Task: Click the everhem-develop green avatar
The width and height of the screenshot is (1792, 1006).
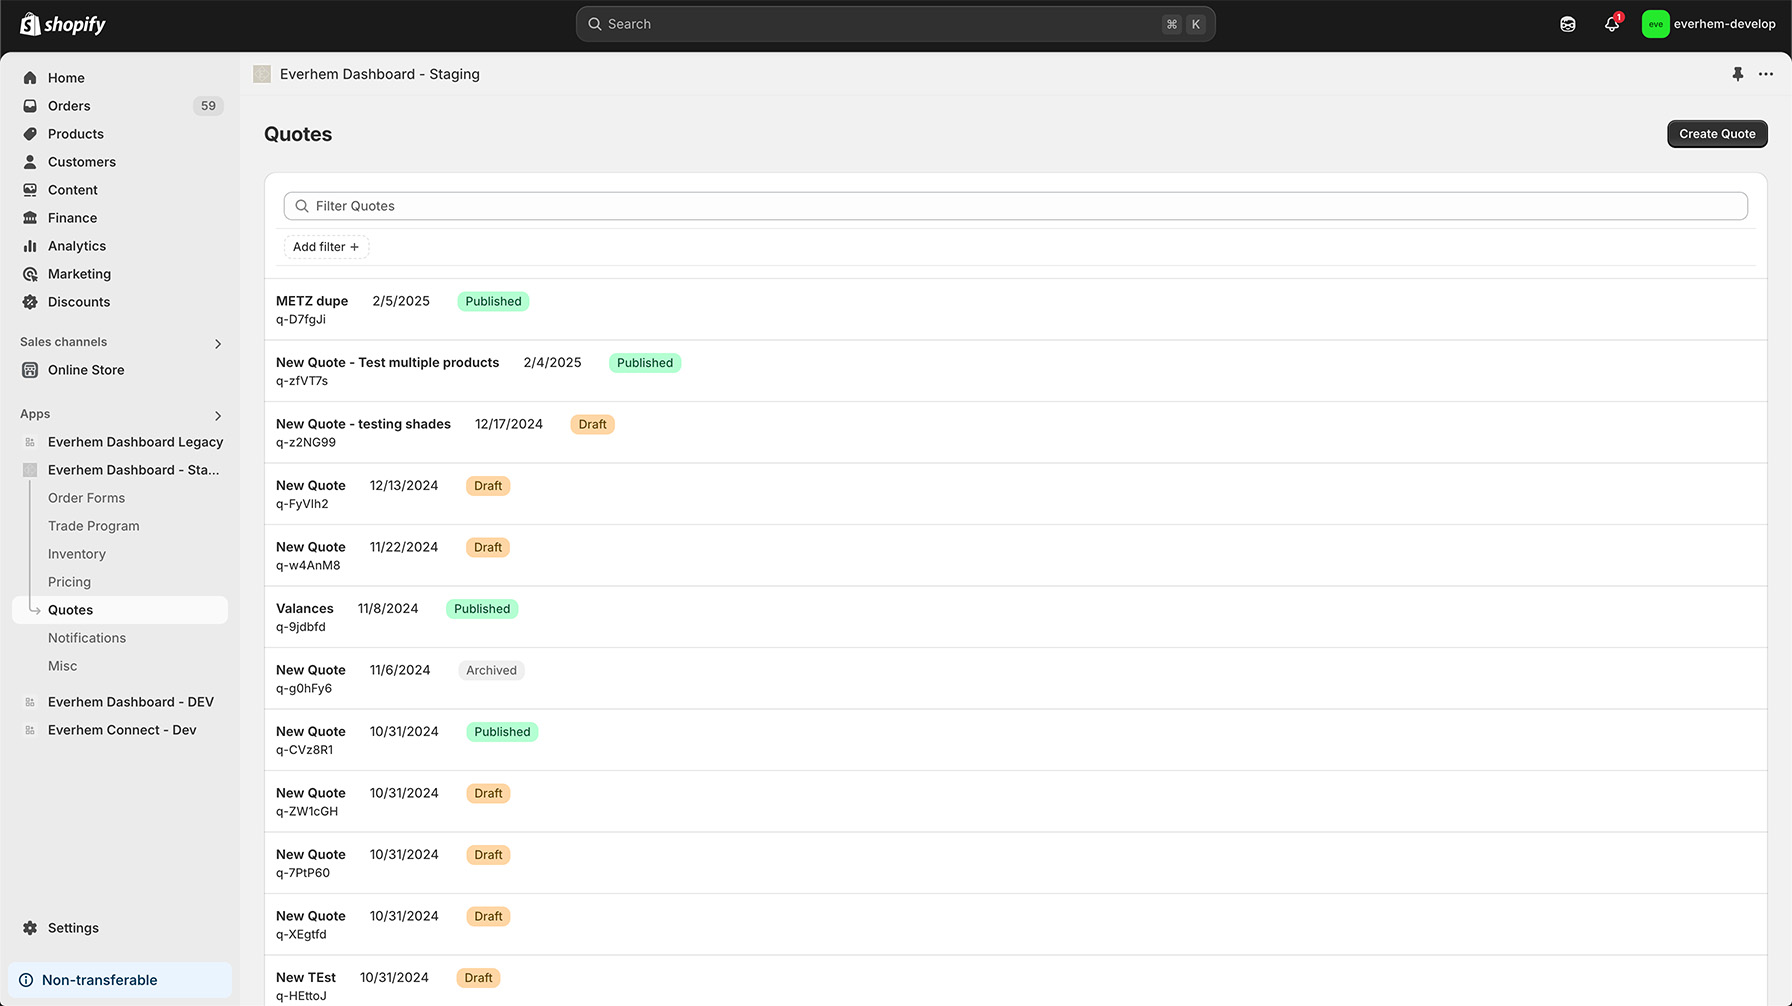Action: click(1656, 24)
